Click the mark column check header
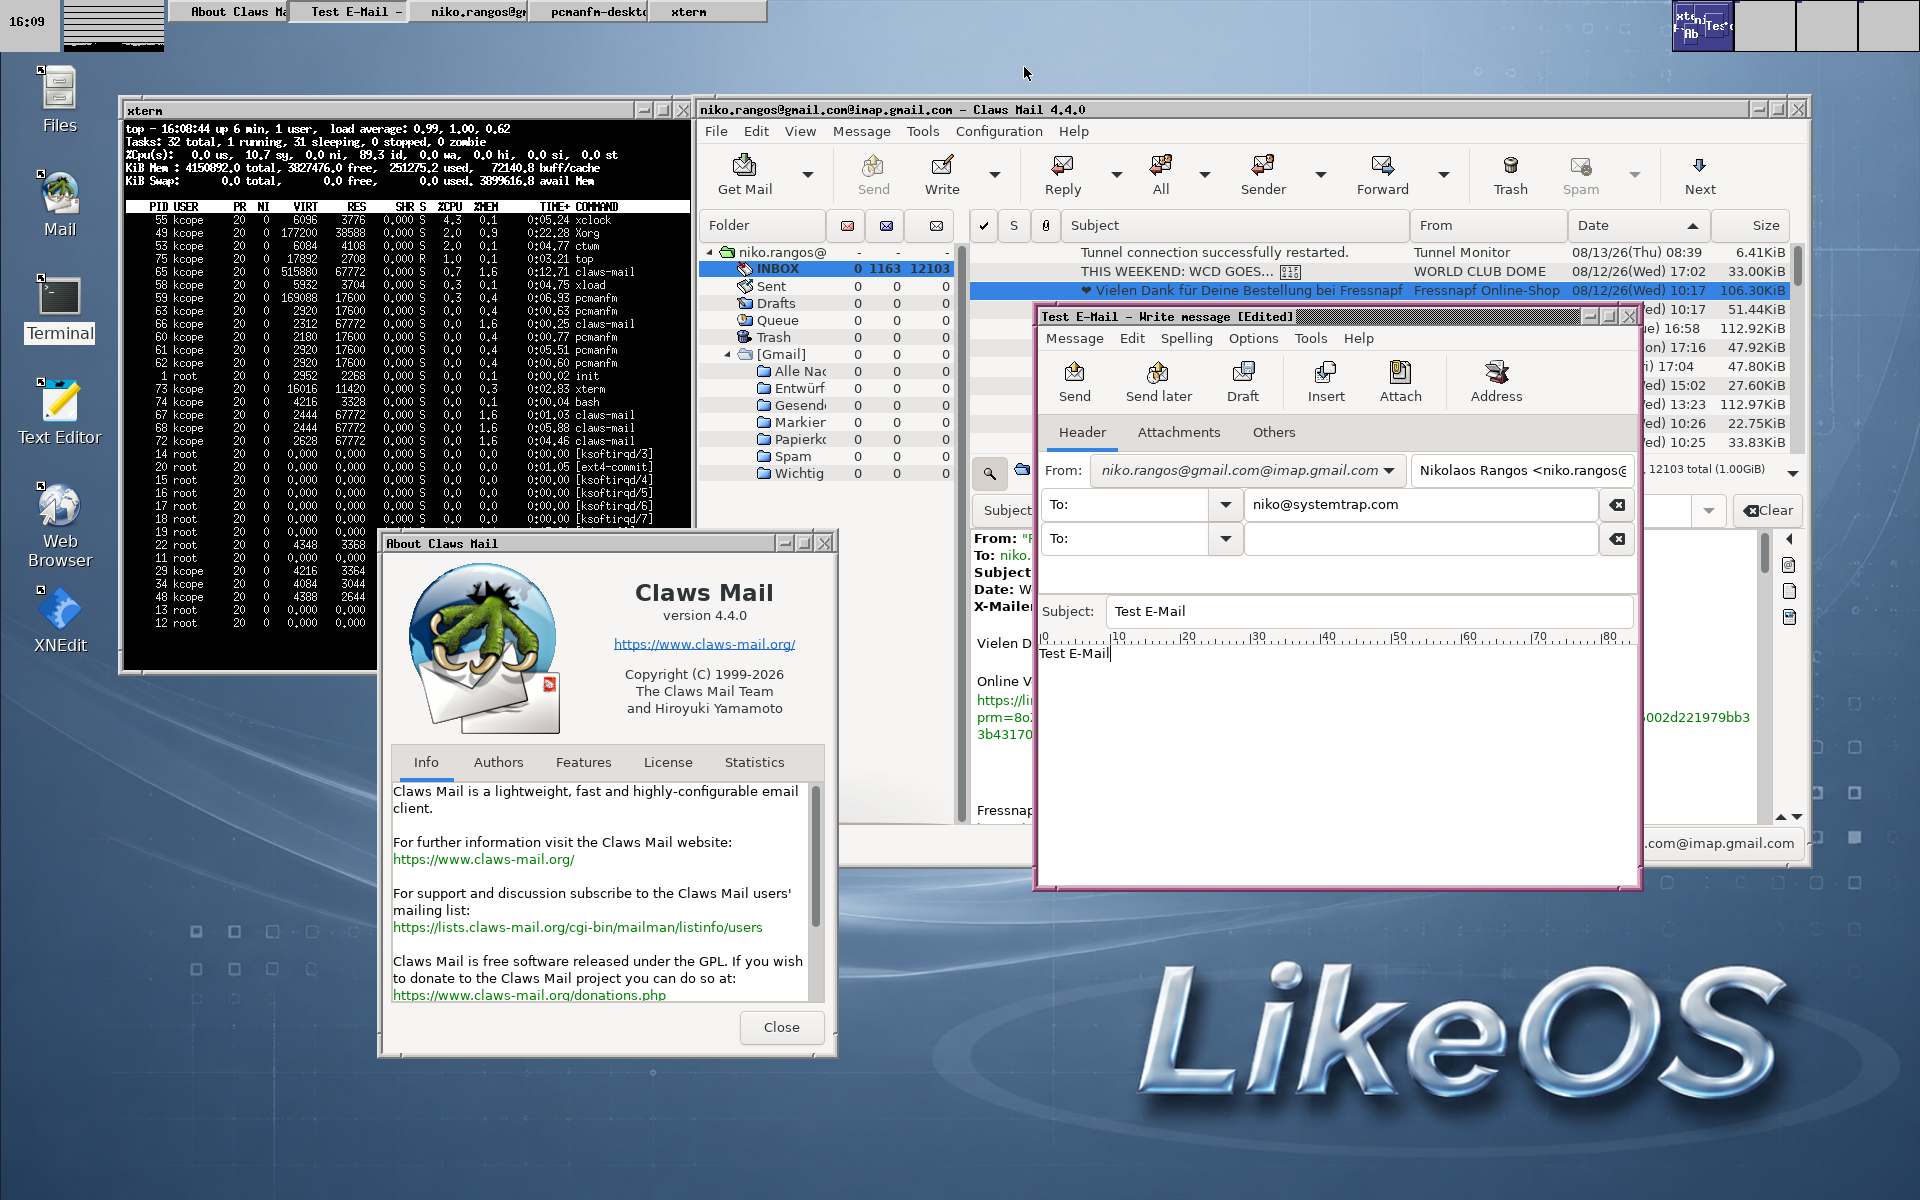 (x=984, y=226)
